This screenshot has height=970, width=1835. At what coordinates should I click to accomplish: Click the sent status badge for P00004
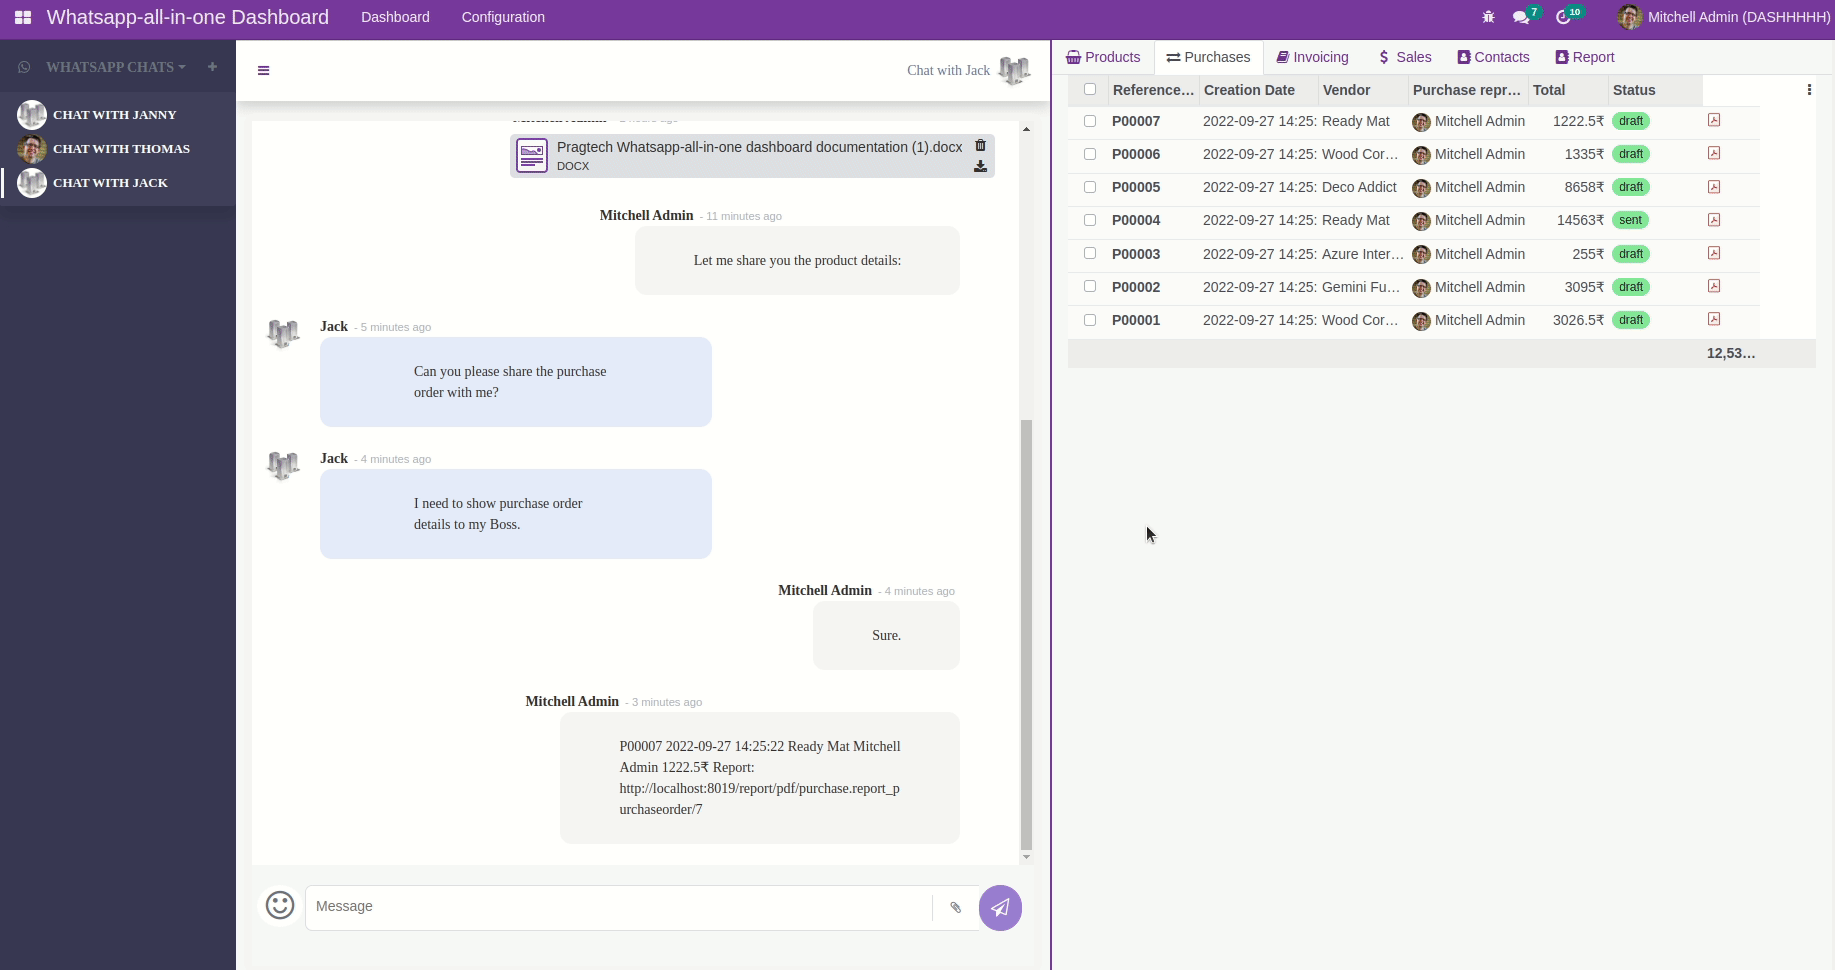1630,220
